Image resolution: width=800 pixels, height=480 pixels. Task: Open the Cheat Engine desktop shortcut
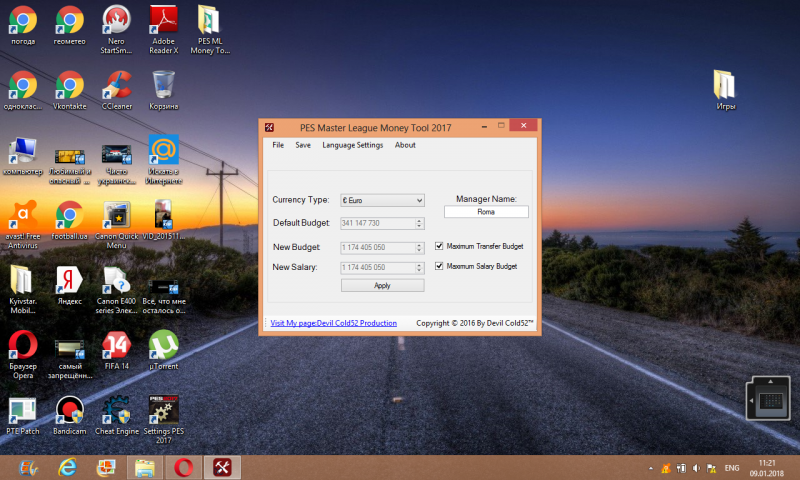point(117,416)
